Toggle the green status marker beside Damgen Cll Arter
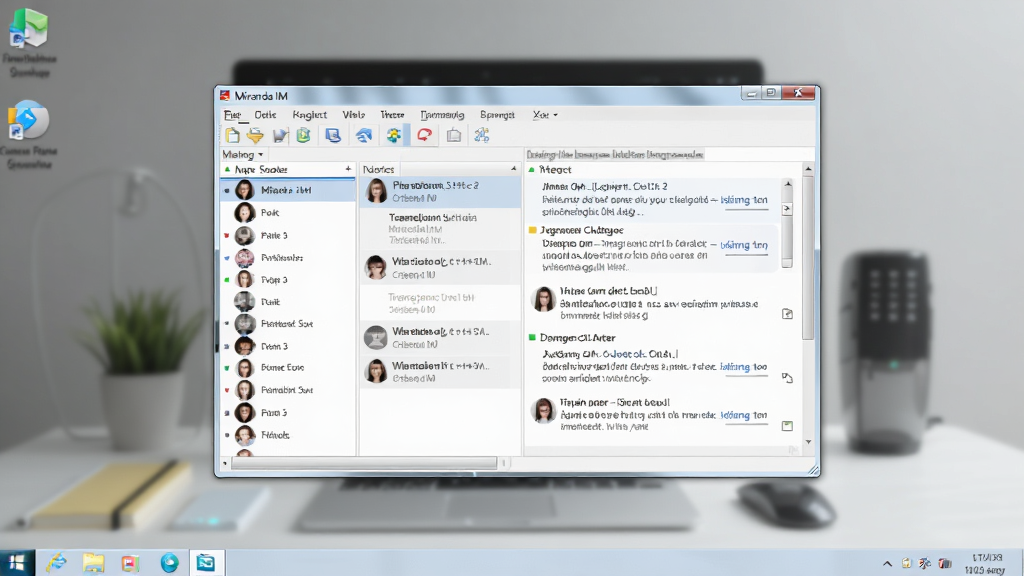This screenshot has width=1024, height=576. [x=532, y=338]
